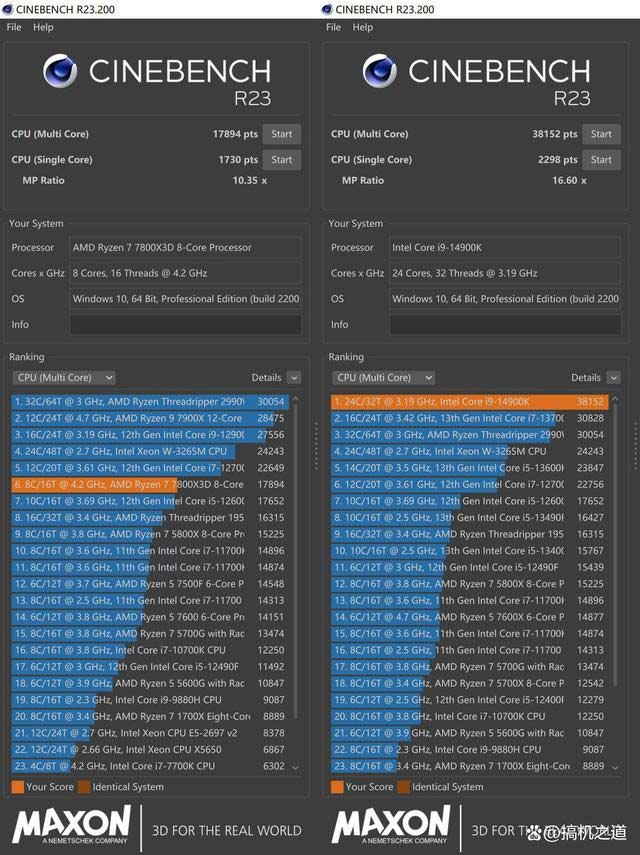The image size is (640, 855).
Task: Start the Single Core test scoring 1730
Action: [x=282, y=160]
